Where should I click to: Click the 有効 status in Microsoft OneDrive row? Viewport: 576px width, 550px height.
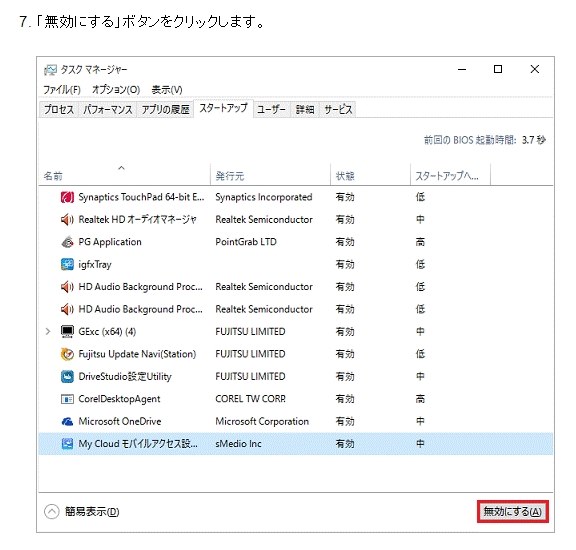coord(345,421)
